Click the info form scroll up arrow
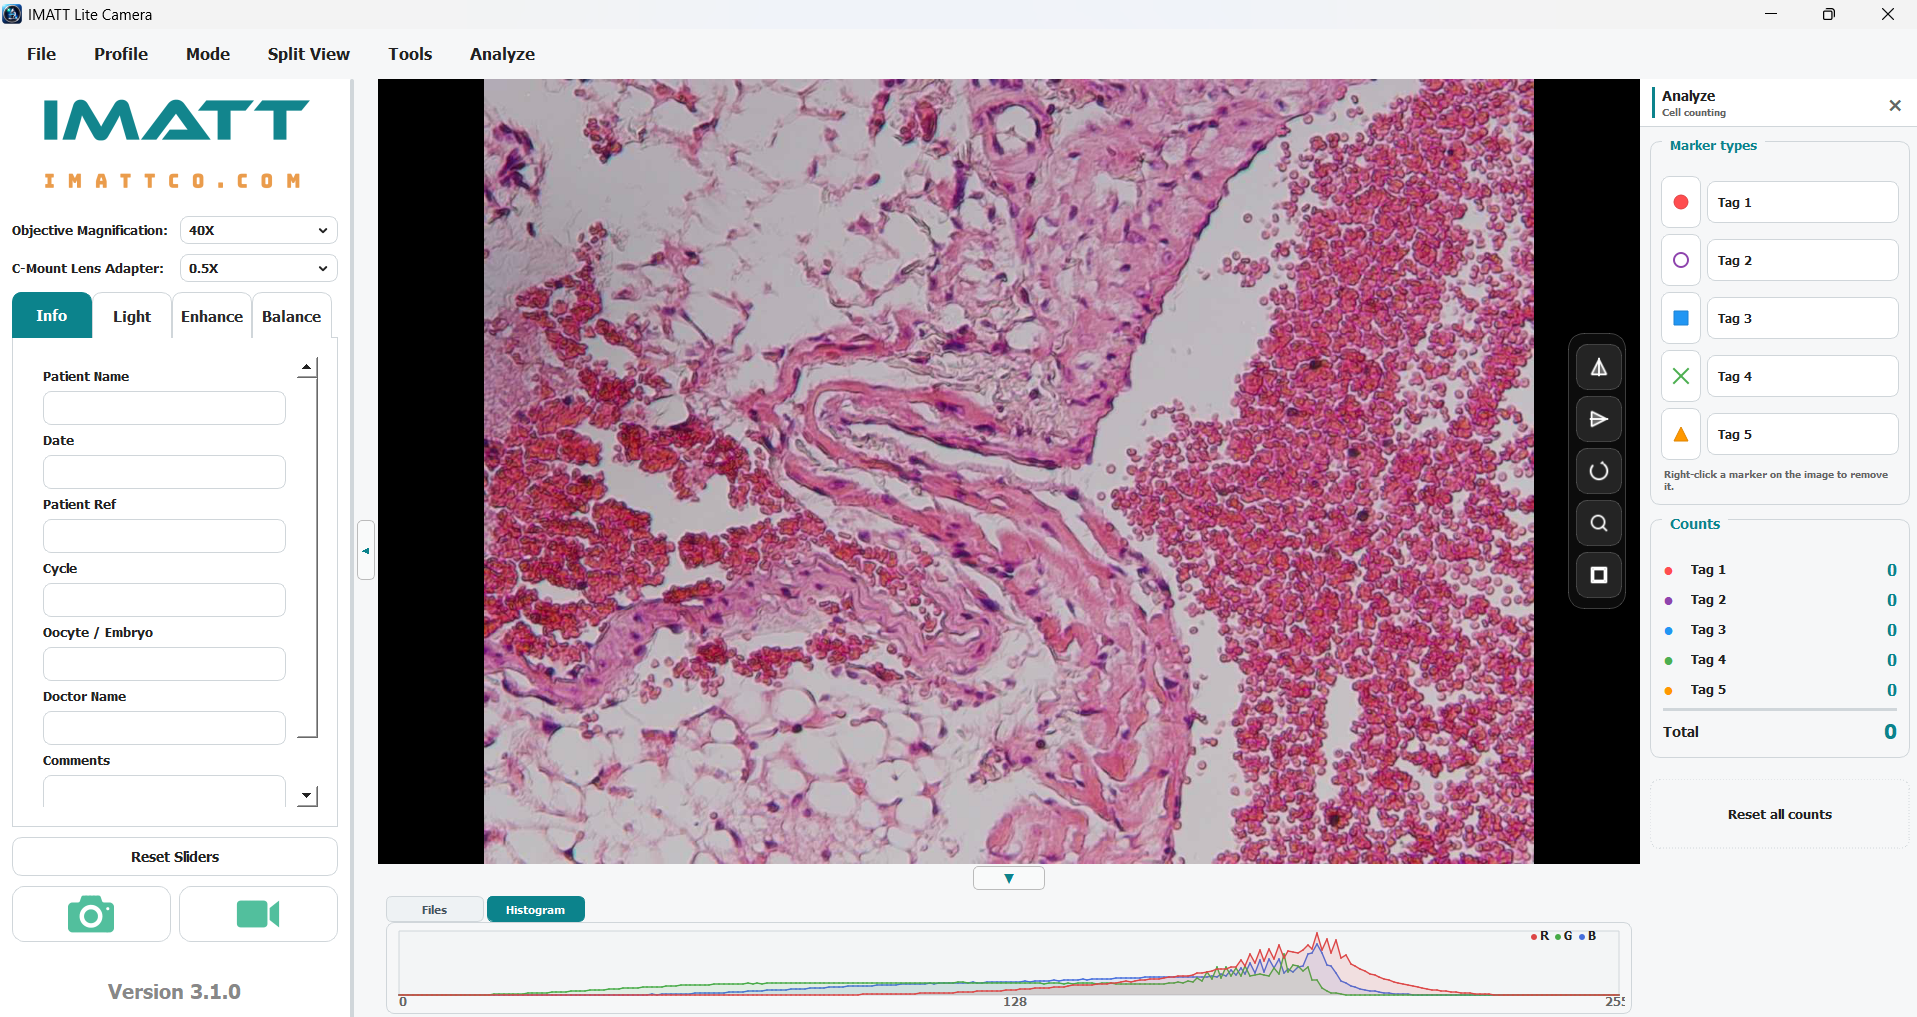This screenshot has width=1917, height=1017. pos(308,367)
